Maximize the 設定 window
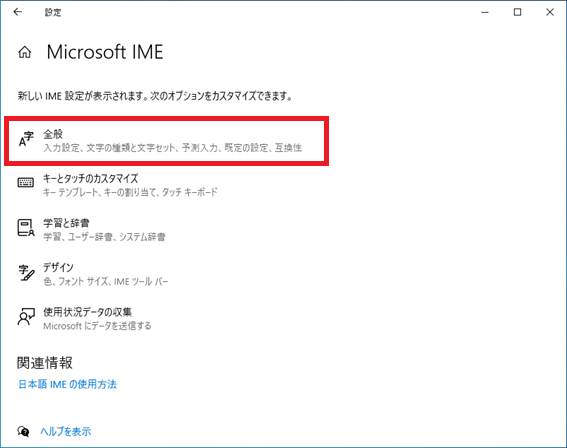The height and width of the screenshot is (448, 567). point(517,12)
